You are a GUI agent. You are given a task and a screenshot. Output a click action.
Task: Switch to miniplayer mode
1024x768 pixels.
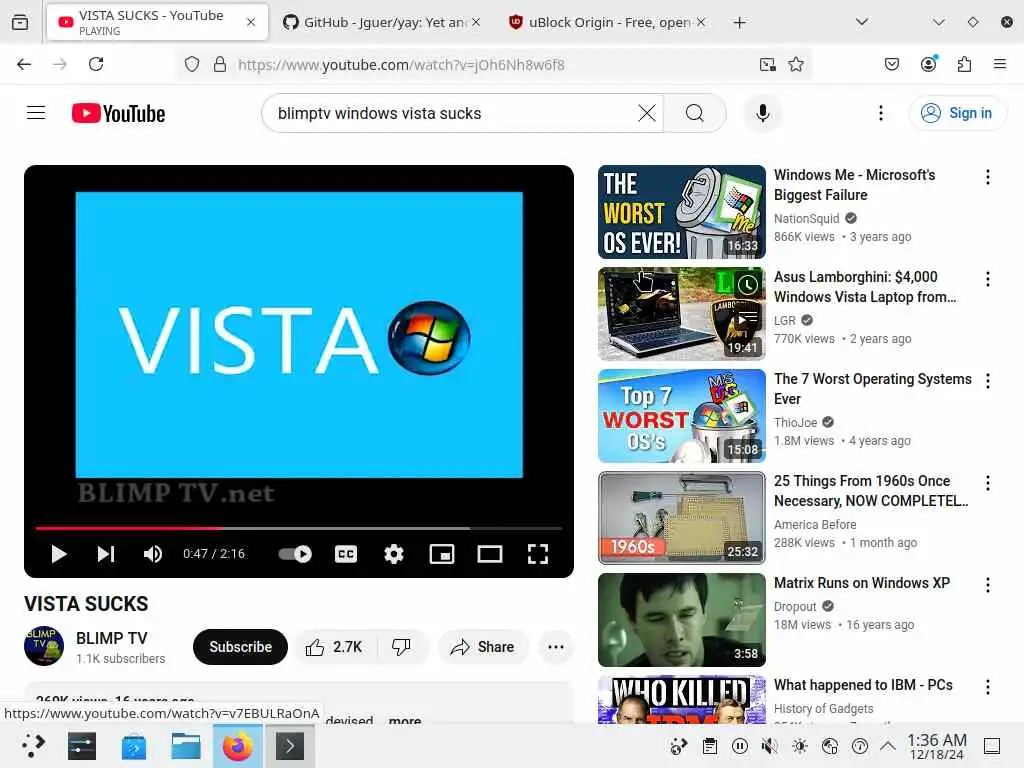pyautogui.click(x=441, y=554)
